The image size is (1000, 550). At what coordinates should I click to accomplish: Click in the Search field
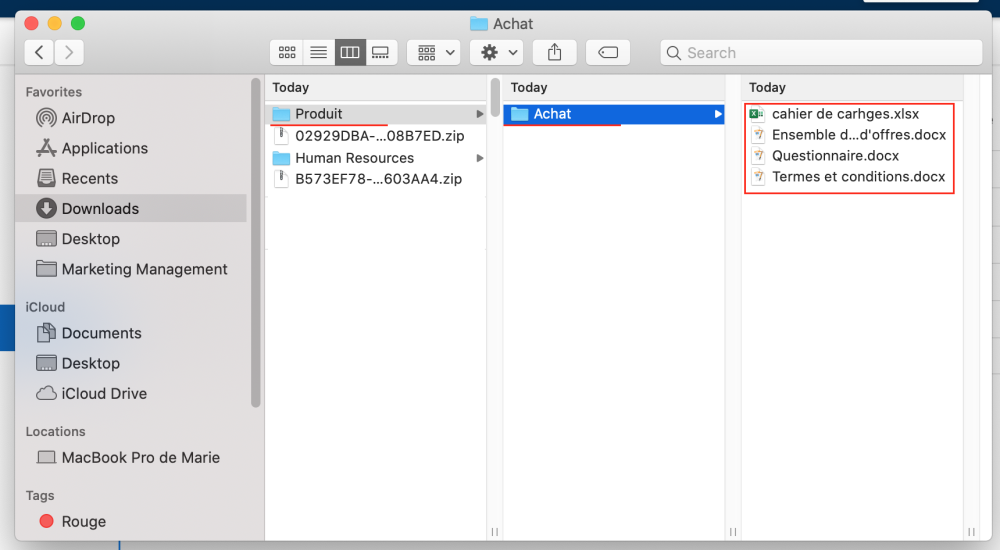821,52
